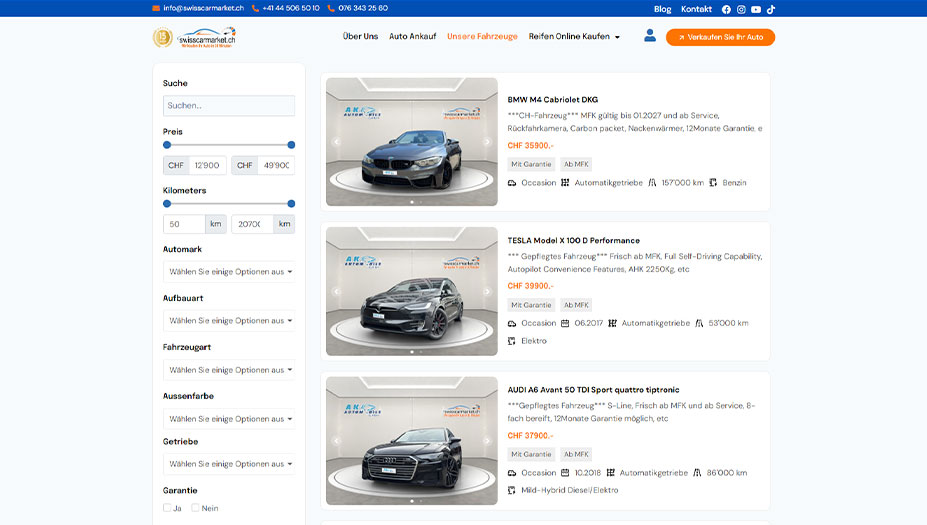This screenshot has height=525, width=927.
Task: Open AUDI A6 Avant 50 TDI title
Action: coord(593,390)
